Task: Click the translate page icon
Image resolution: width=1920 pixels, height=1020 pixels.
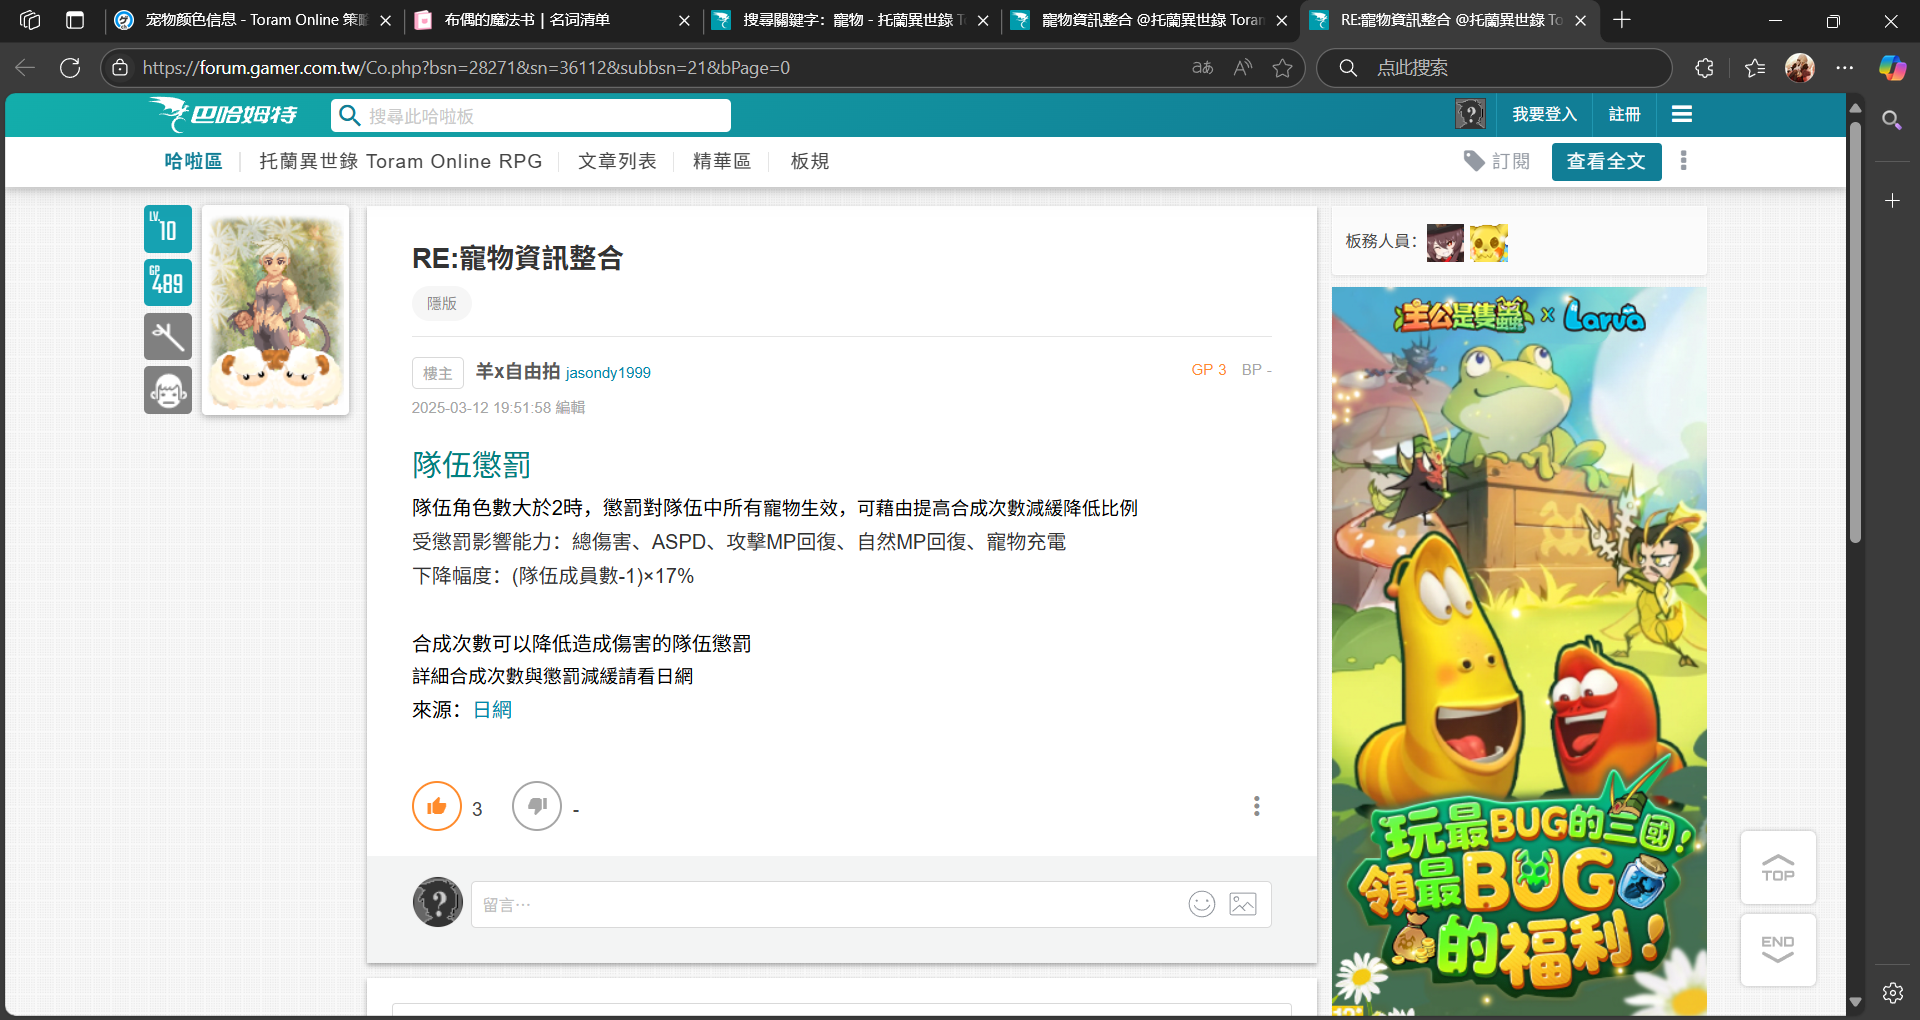Action: (1203, 68)
